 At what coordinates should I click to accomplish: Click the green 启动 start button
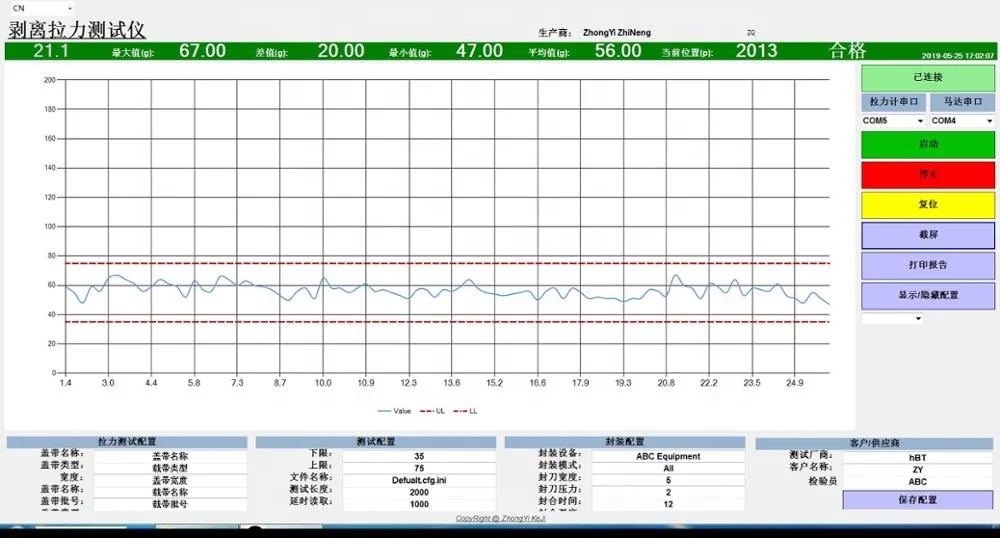coord(928,144)
